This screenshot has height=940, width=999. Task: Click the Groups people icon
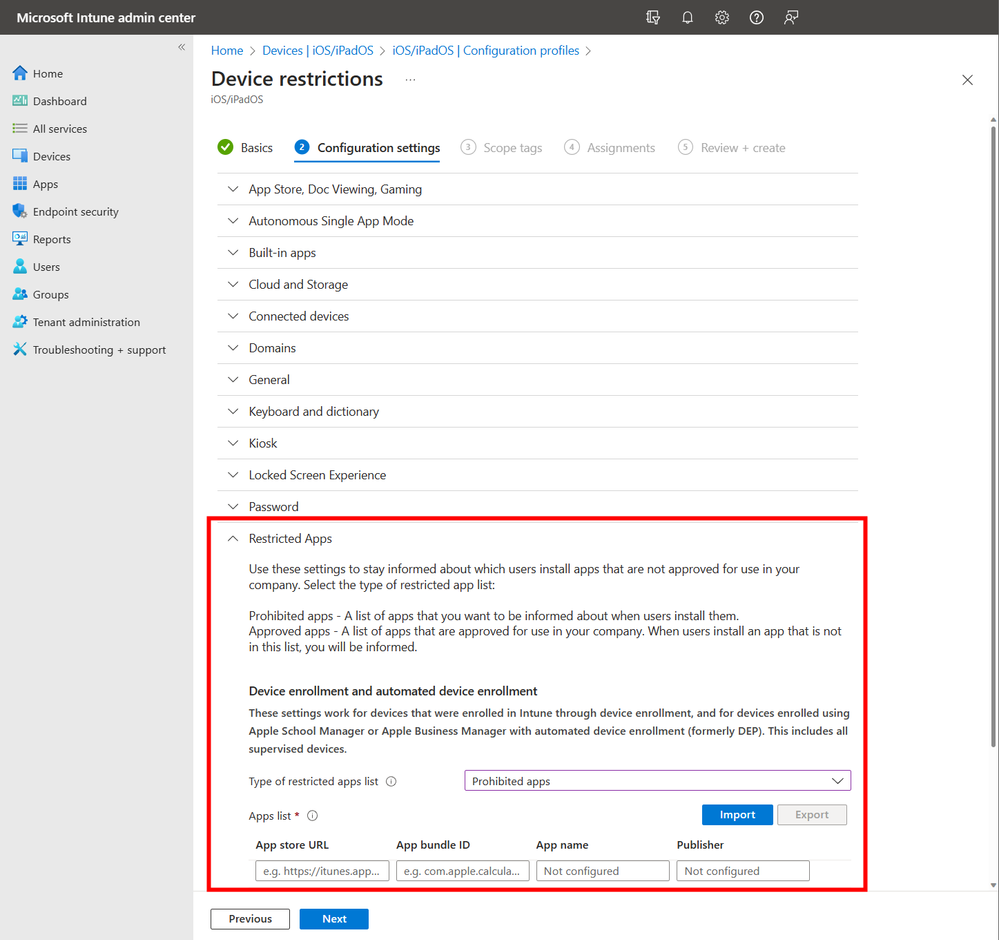tap(20, 294)
